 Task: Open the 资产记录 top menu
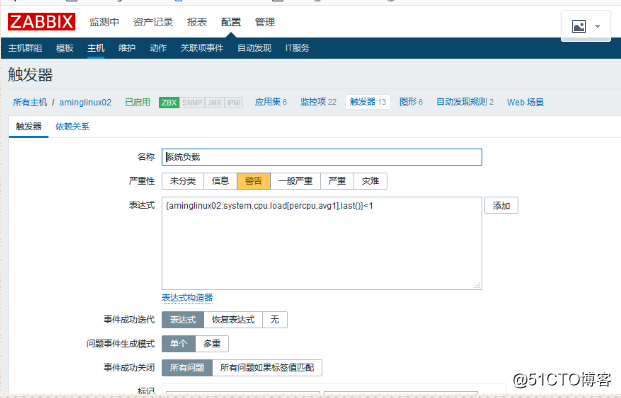pos(153,22)
